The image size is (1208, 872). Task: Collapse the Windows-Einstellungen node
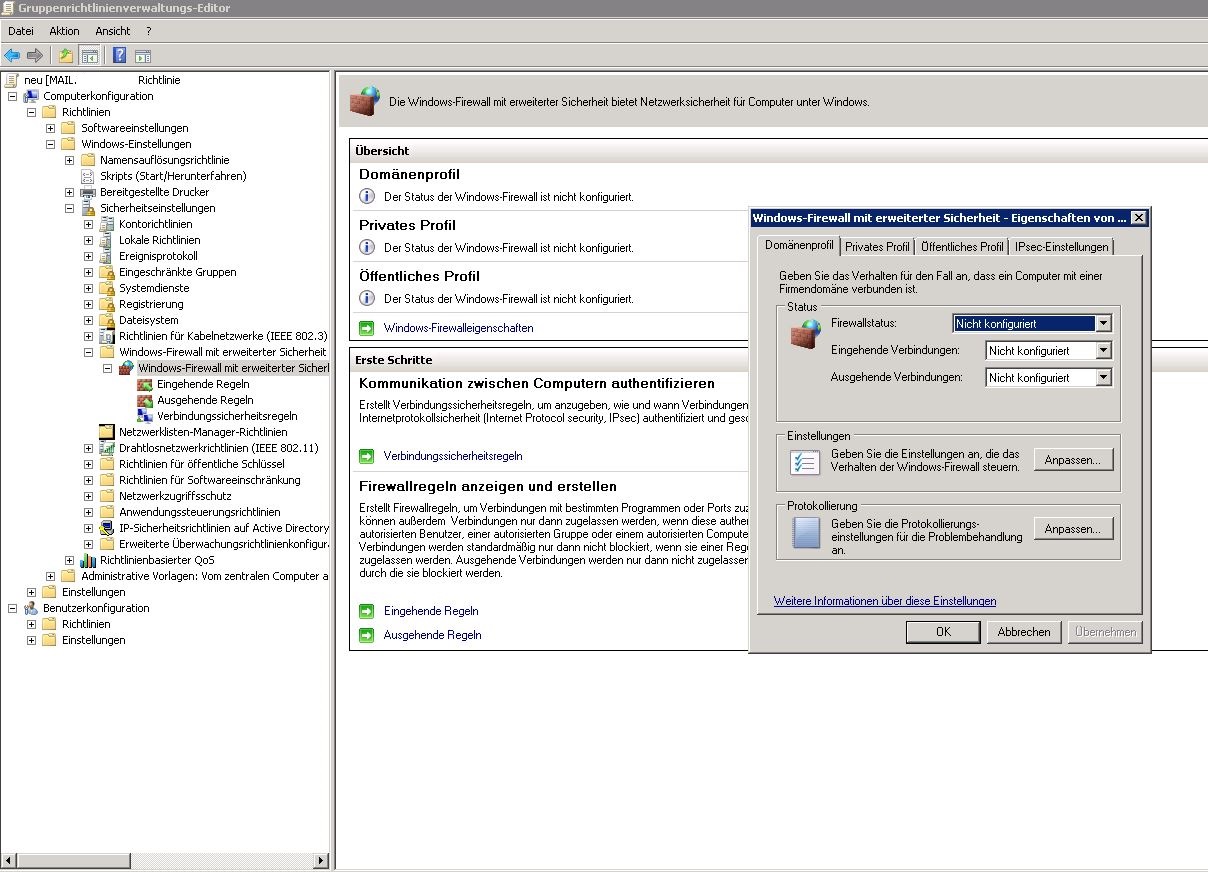50,144
